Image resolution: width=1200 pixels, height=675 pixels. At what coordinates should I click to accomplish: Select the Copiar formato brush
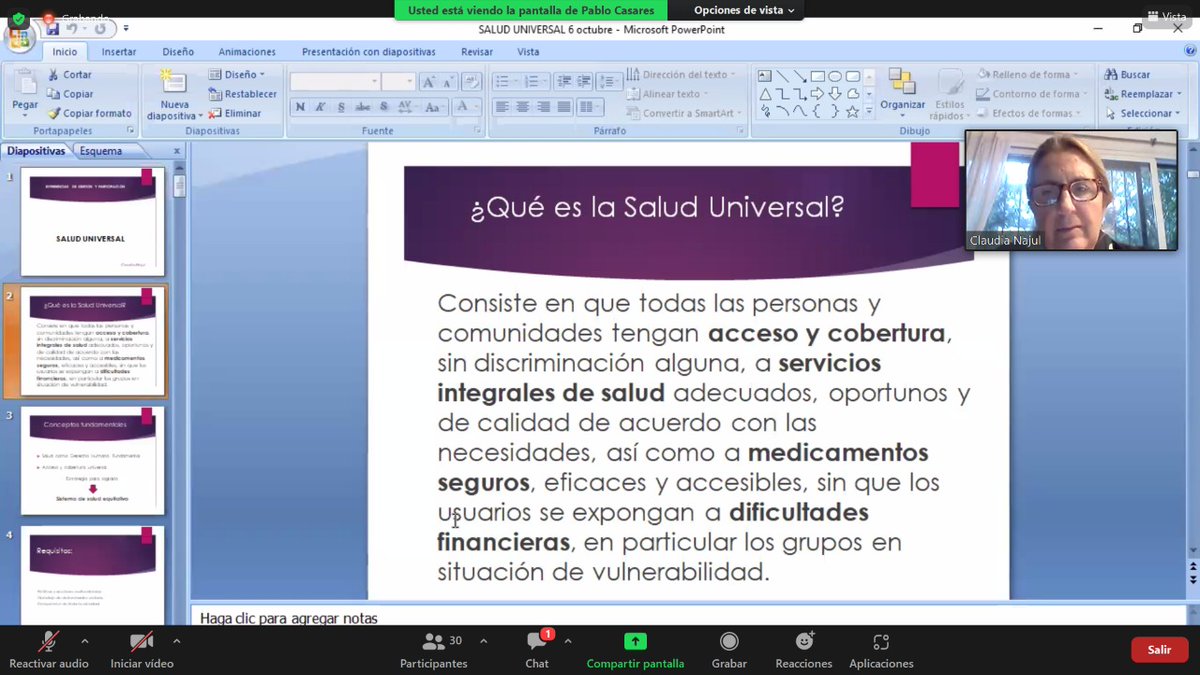pyautogui.click(x=89, y=113)
